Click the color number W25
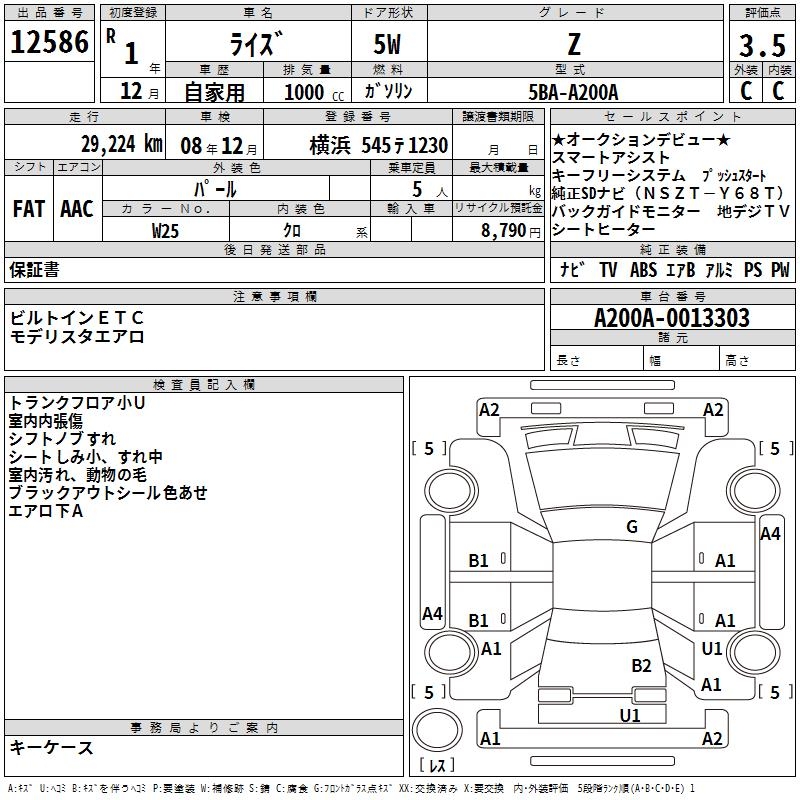 tap(165, 231)
